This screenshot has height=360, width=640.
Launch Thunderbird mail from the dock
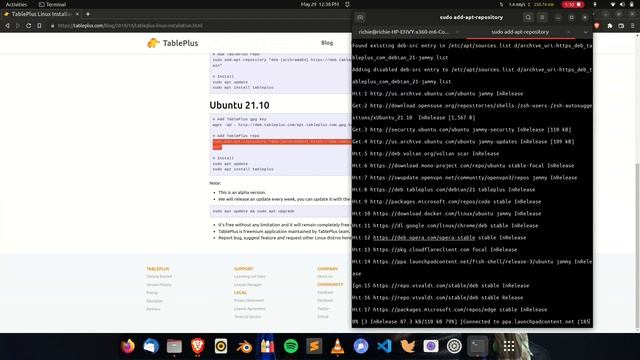point(151,346)
